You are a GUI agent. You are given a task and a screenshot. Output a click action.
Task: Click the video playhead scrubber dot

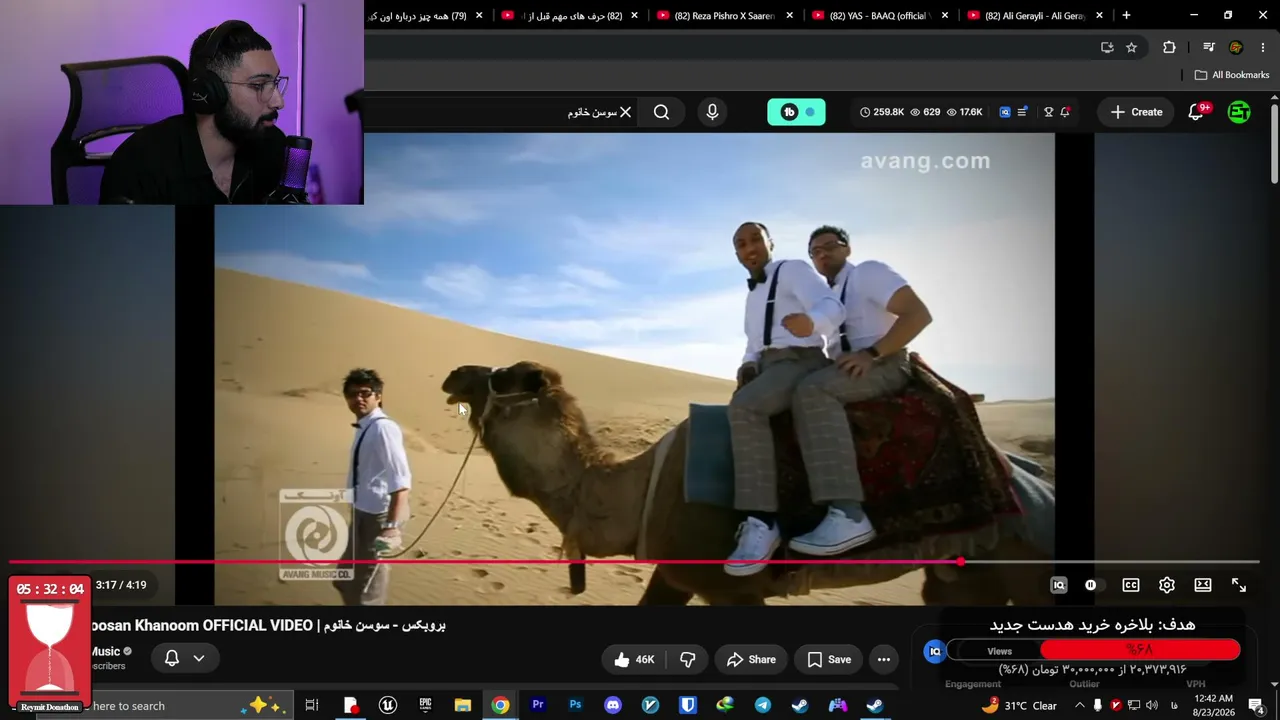(x=960, y=562)
